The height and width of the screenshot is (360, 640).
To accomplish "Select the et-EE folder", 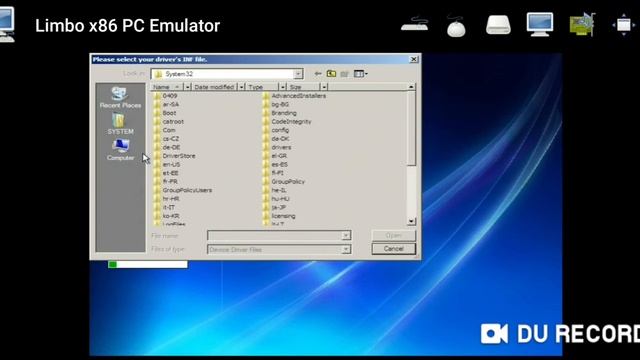I will 167,173.
